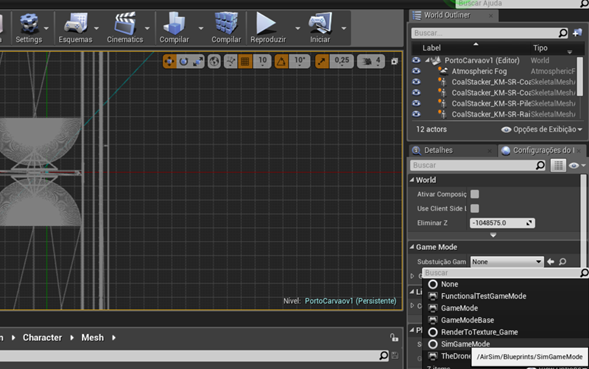Start play with the Reproduzir button

pyautogui.click(x=268, y=28)
